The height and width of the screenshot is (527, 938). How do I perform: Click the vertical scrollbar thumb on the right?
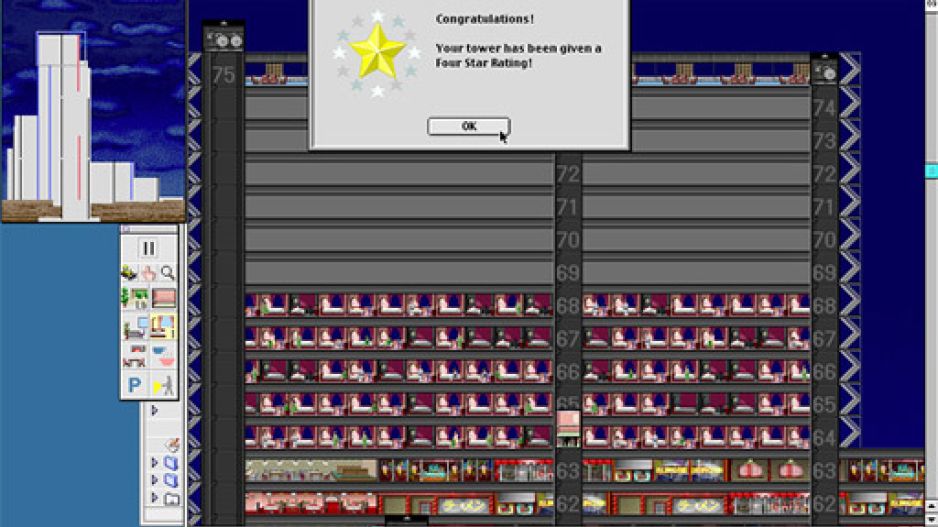[x=931, y=170]
